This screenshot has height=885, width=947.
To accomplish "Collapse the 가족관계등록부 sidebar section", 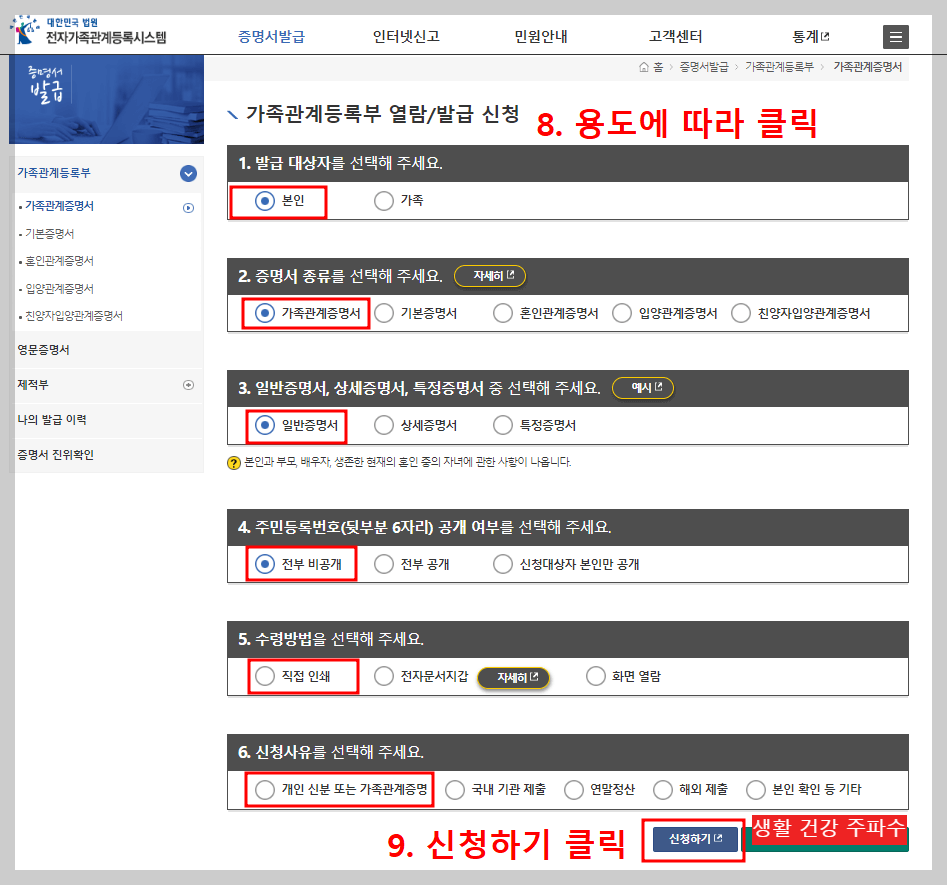I will (187, 173).
